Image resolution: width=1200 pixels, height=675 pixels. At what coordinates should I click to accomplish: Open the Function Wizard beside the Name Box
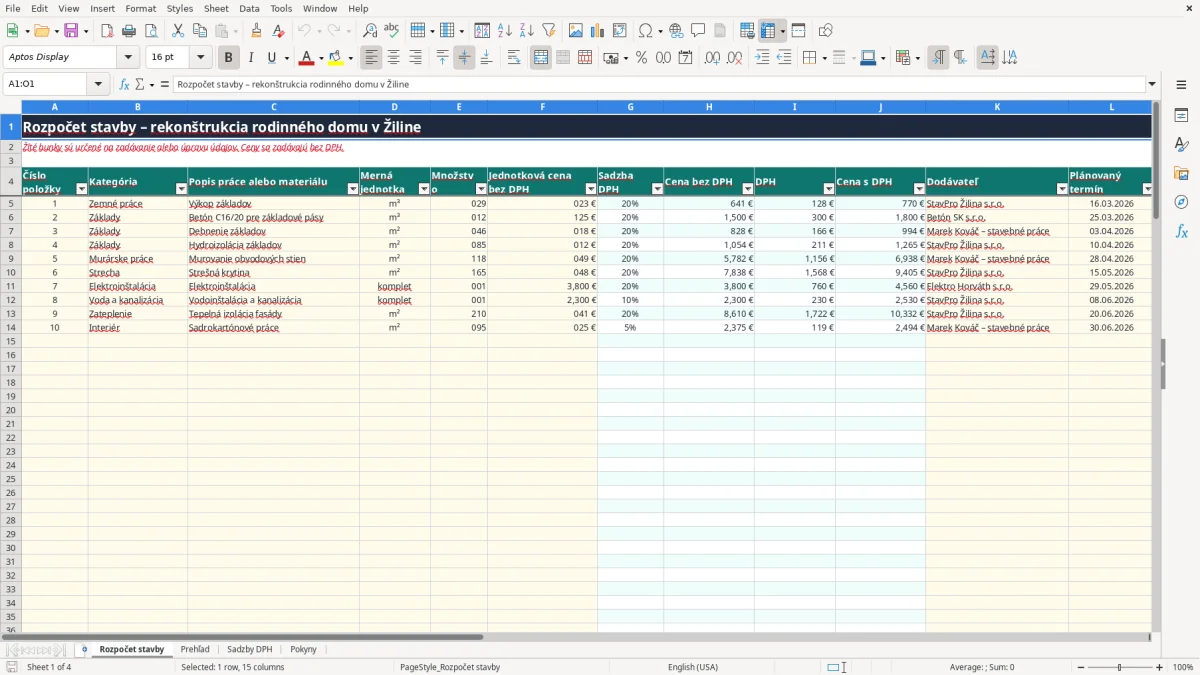click(x=125, y=84)
